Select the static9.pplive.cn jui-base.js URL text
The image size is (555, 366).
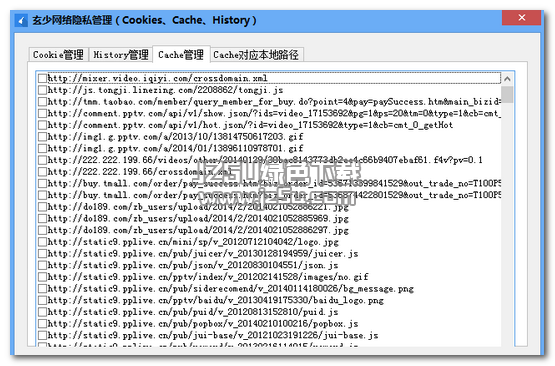(x=213, y=335)
